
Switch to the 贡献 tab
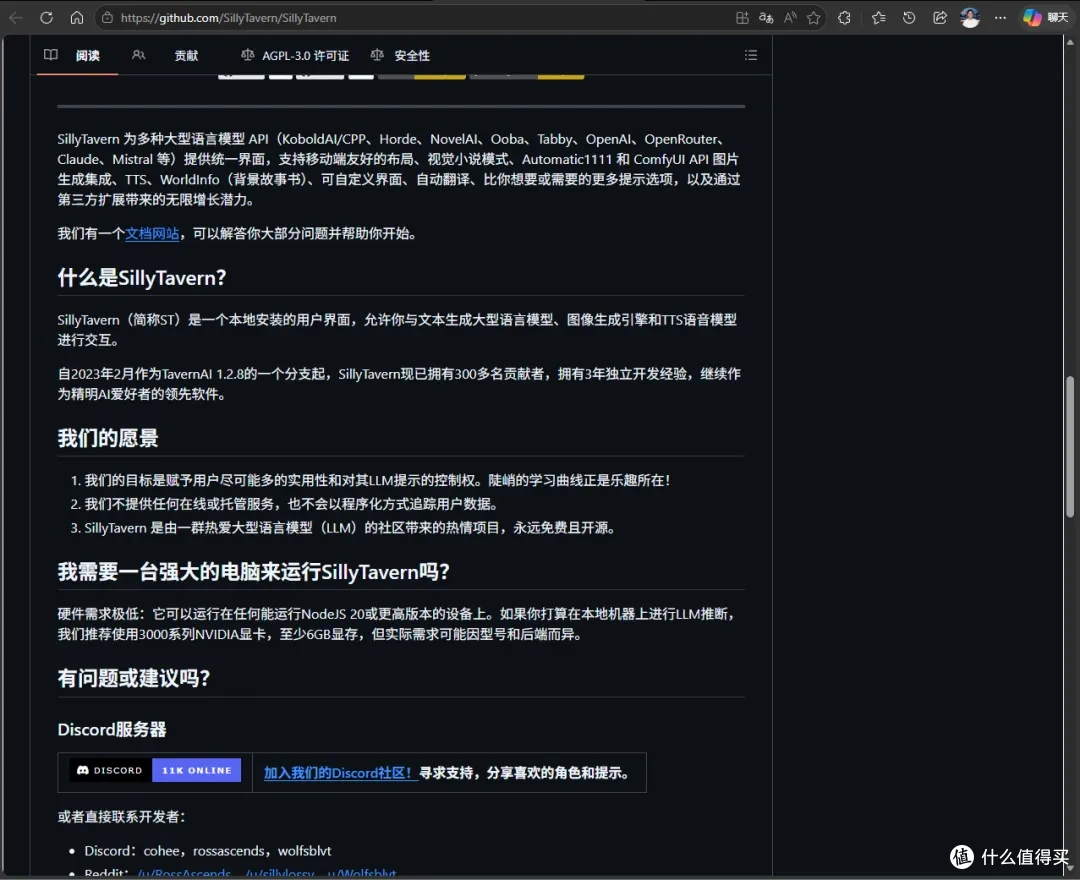[186, 56]
